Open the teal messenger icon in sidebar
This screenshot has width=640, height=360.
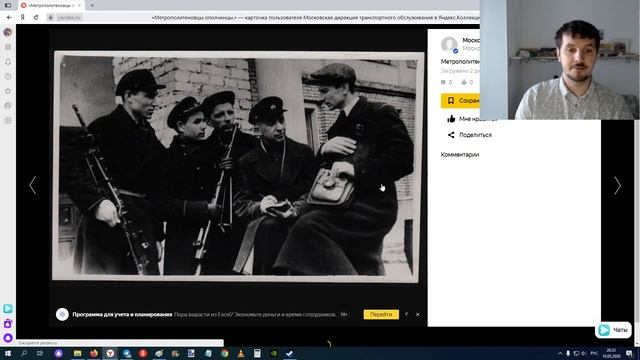pos(8,309)
